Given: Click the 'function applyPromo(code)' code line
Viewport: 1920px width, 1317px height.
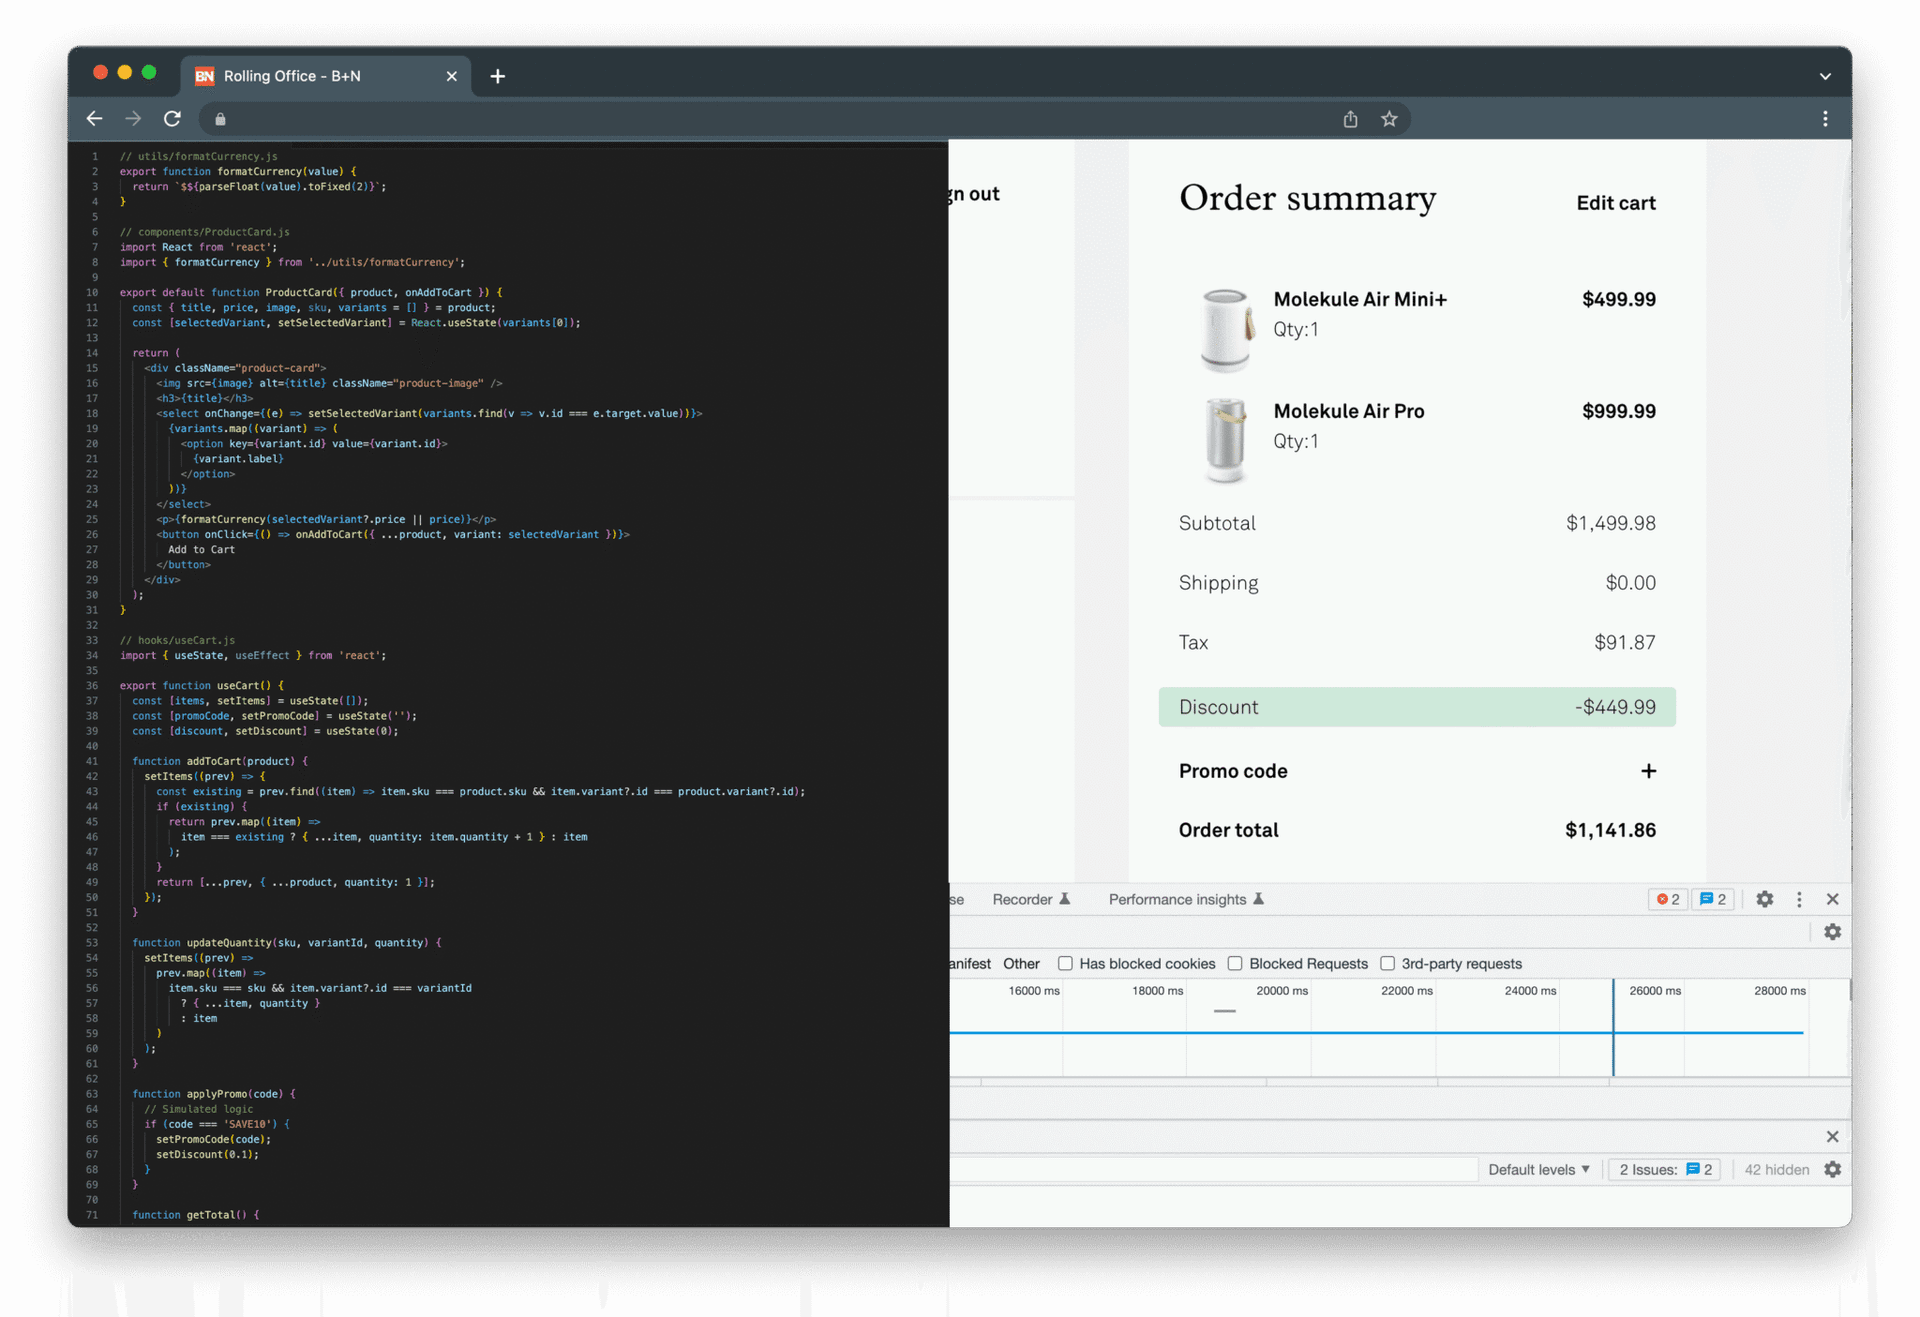Looking at the screenshot, I should pyautogui.click(x=213, y=1094).
